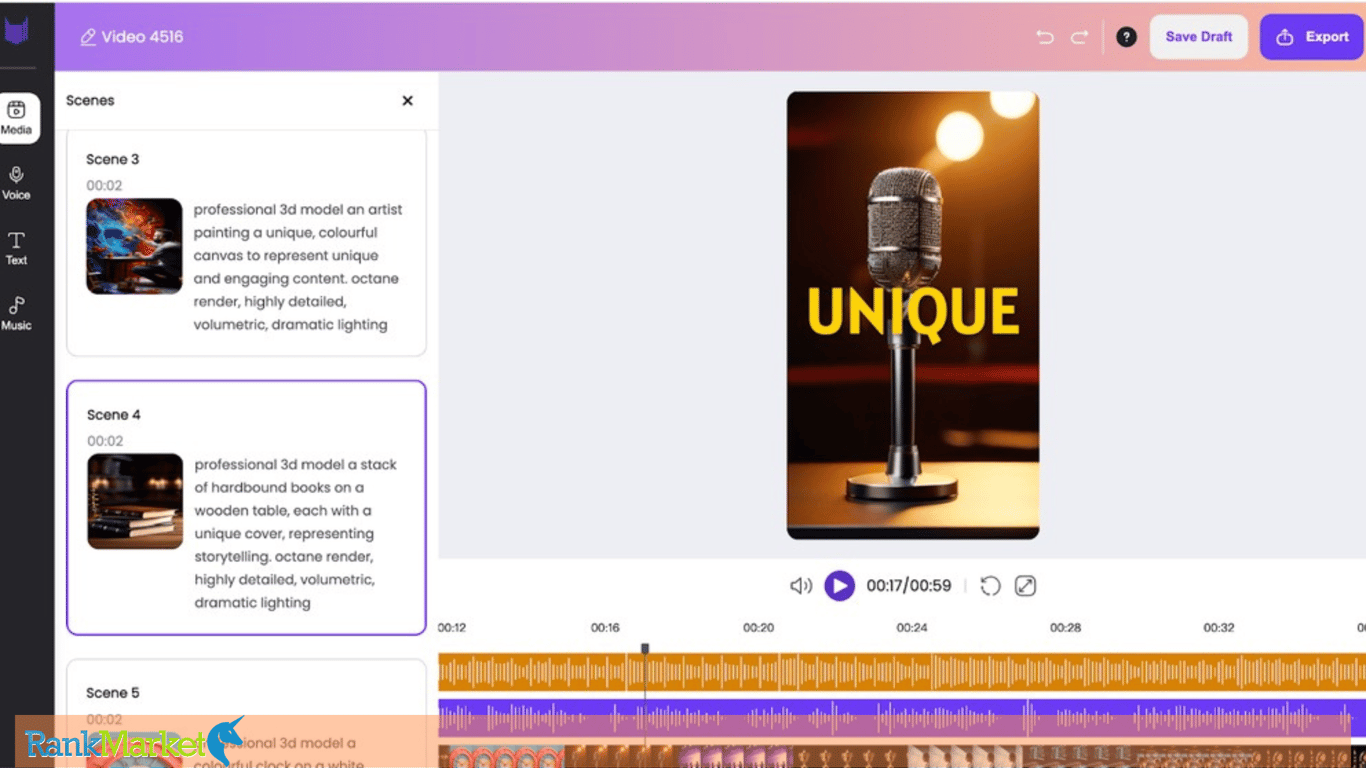Click the pencil icon beside Video 4516

(x=88, y=37)
